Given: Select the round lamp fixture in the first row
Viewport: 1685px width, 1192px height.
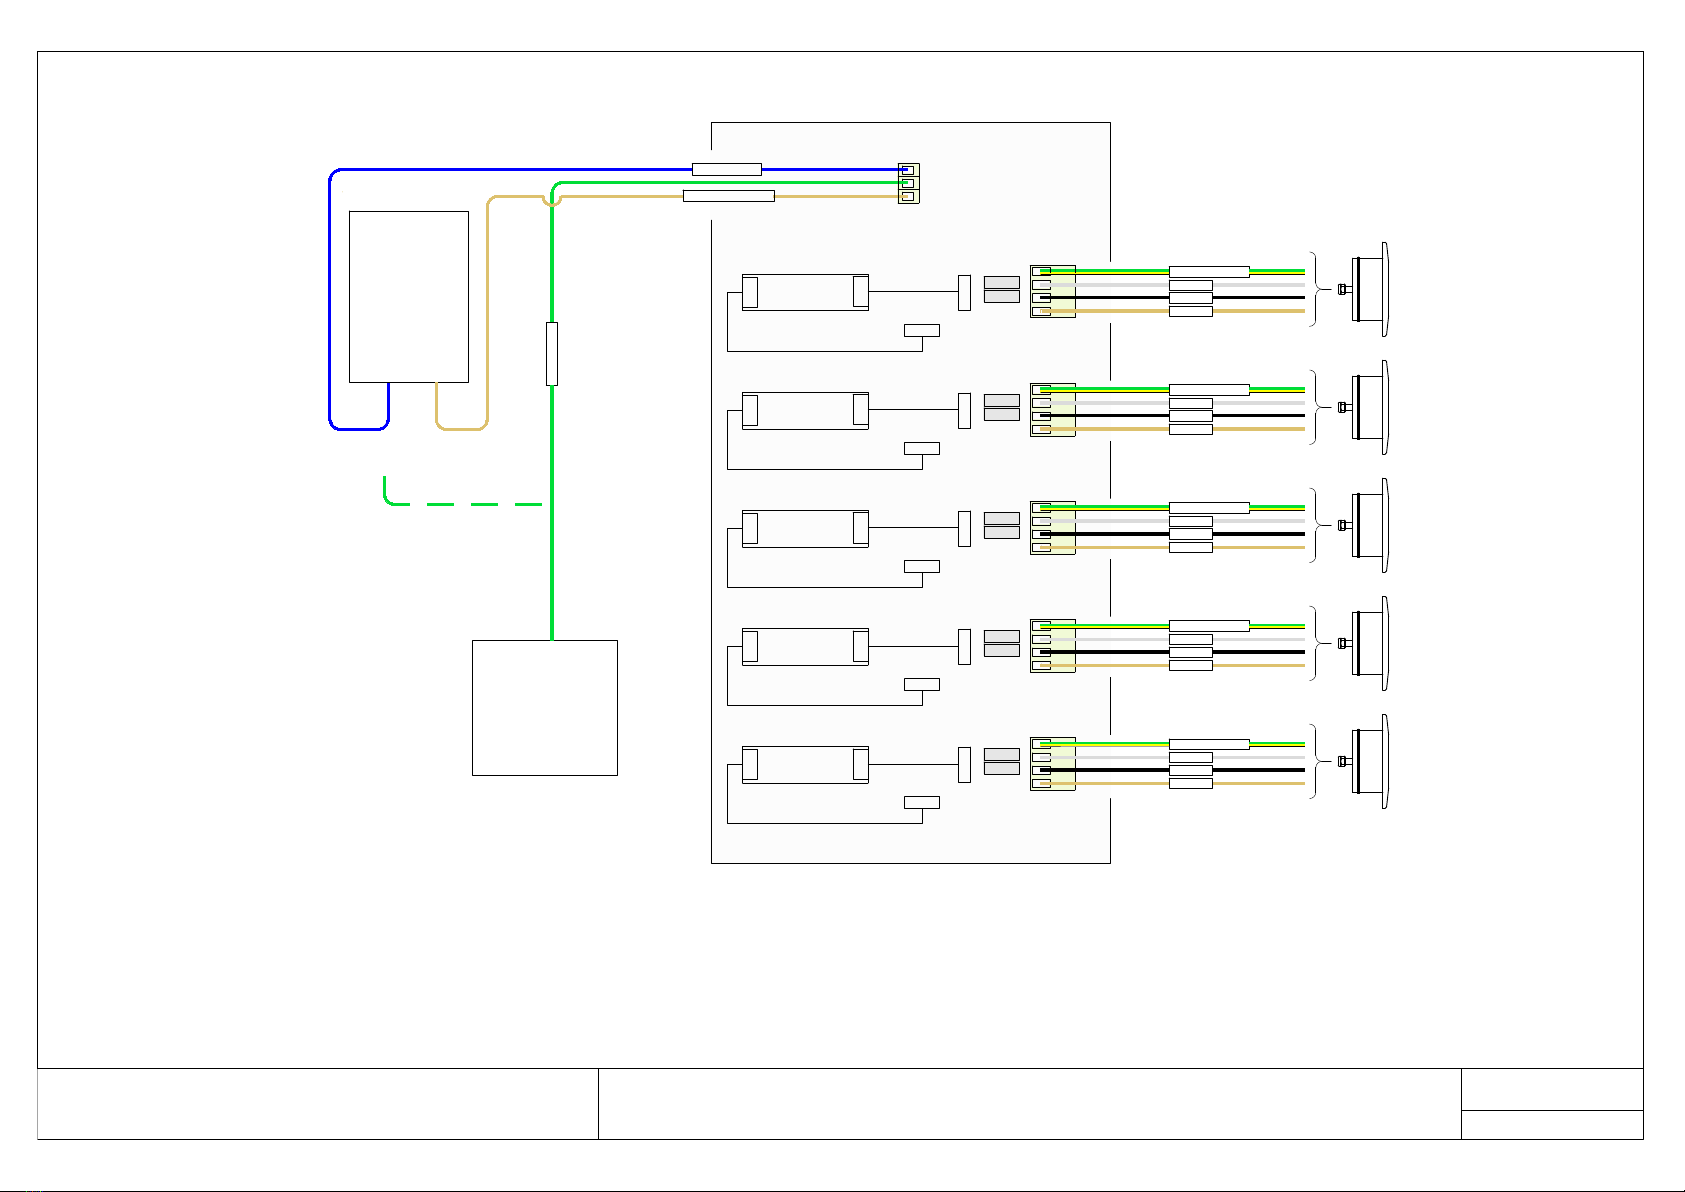Looking at the screenshot, I should [1369, 289].
